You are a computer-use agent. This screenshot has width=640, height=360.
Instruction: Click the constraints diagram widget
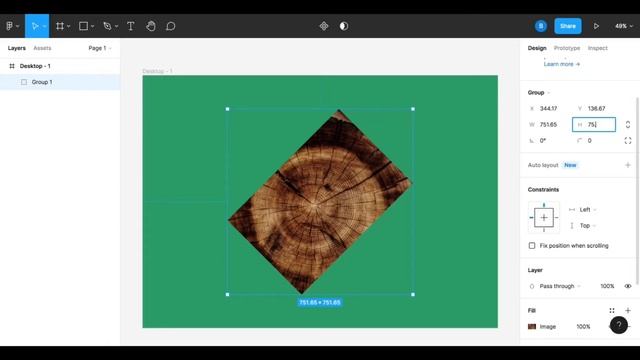[544, 218]
